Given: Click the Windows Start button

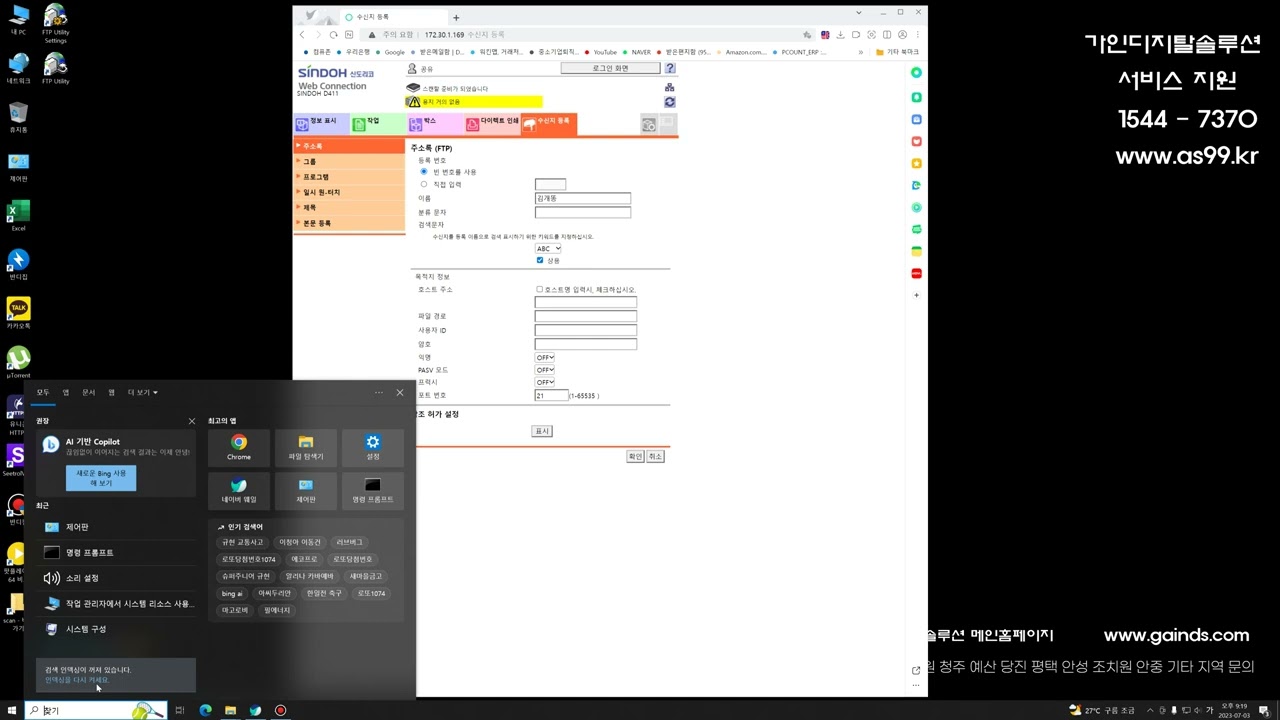Looking at the screenshot, I should [13, 710].
